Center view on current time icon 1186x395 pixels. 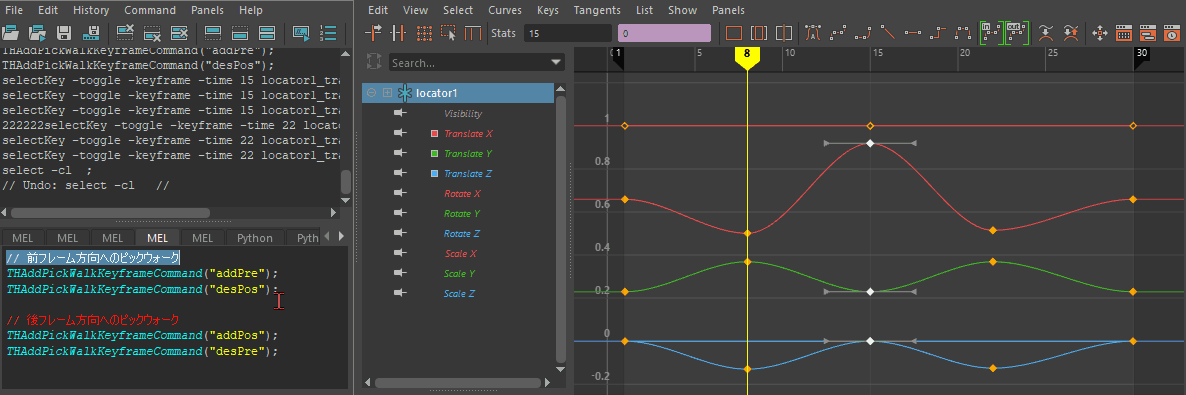click(784, 33)
